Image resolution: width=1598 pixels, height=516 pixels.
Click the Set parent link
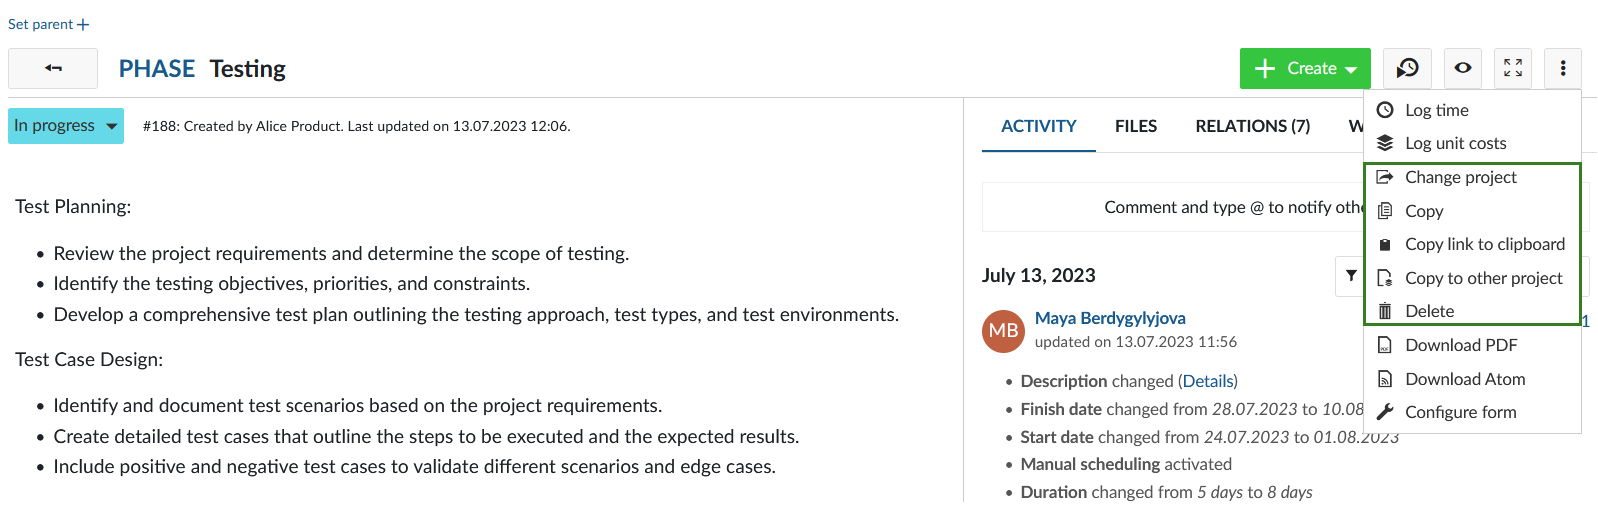point(48,24)
